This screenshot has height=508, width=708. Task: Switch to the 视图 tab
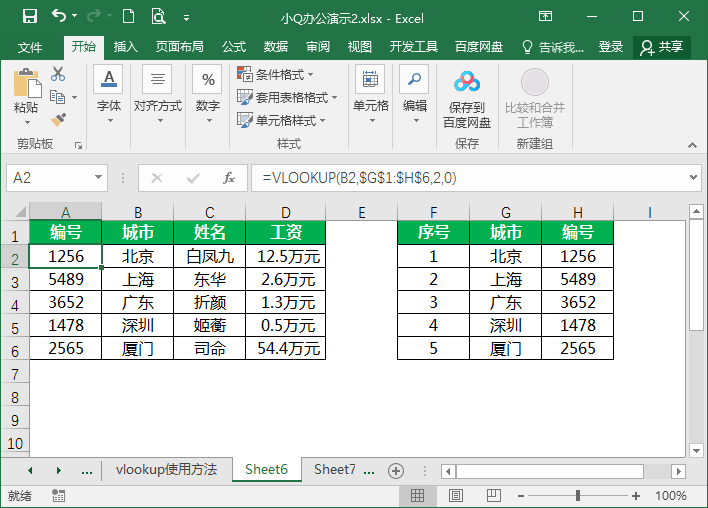[360, 47]
